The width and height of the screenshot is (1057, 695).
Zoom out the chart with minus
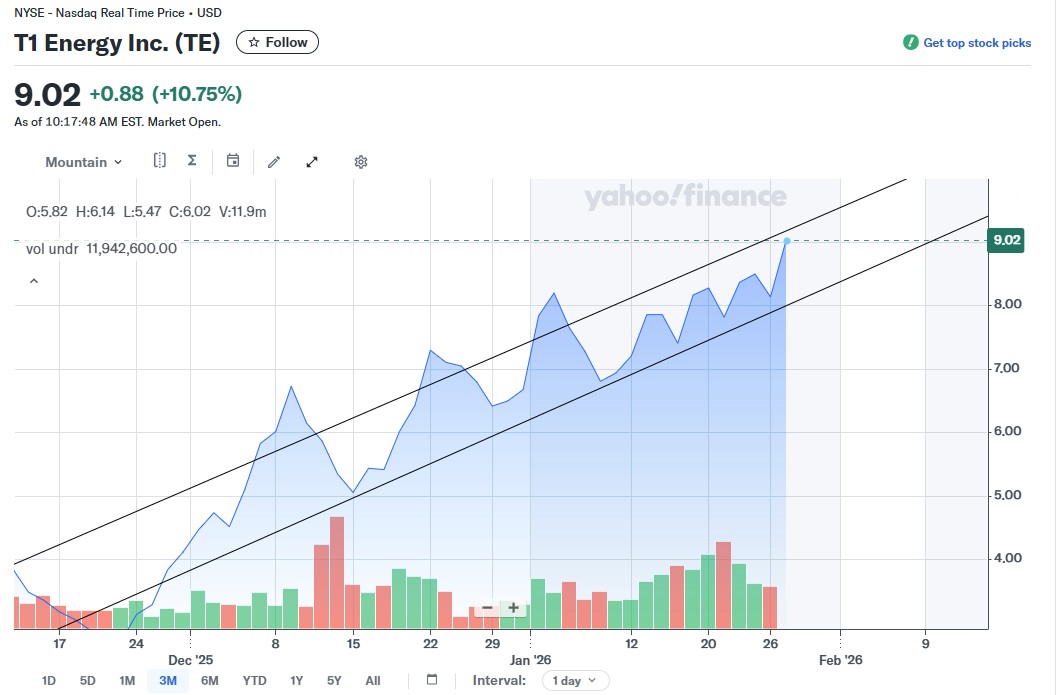[x=487, y=607]
